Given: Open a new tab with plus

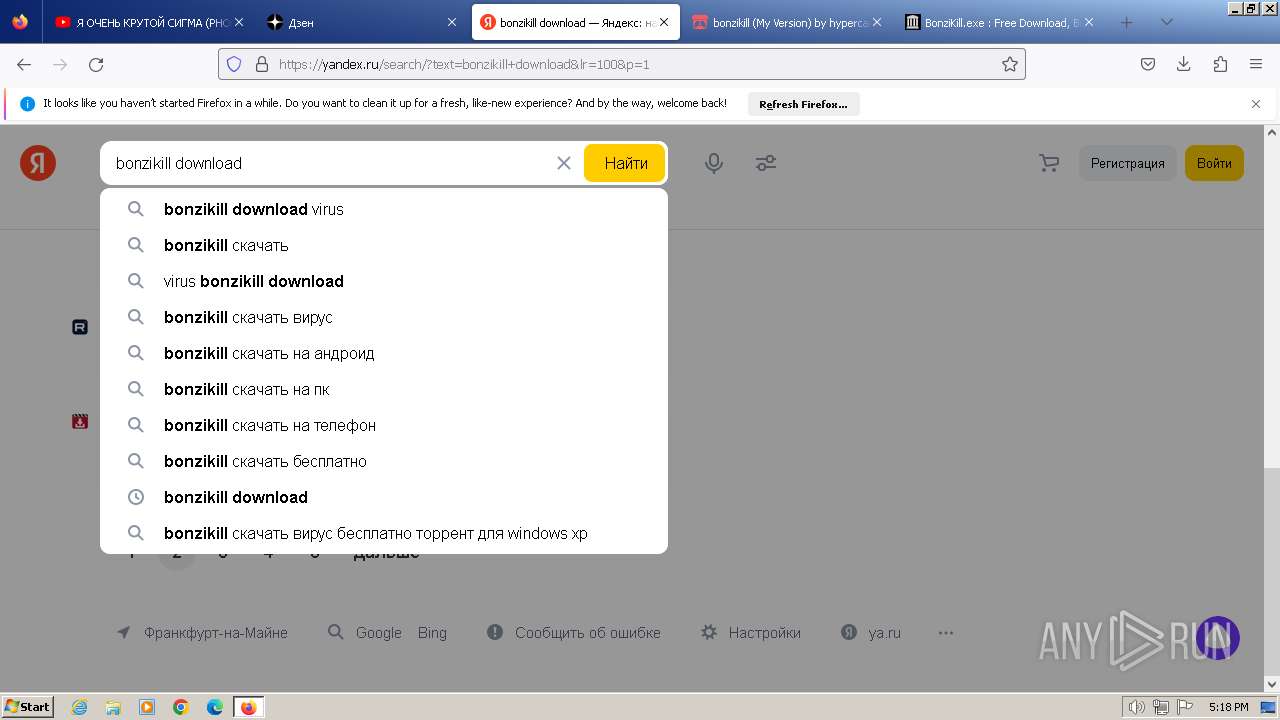Looking at the screenshot, I should 1126,22.
